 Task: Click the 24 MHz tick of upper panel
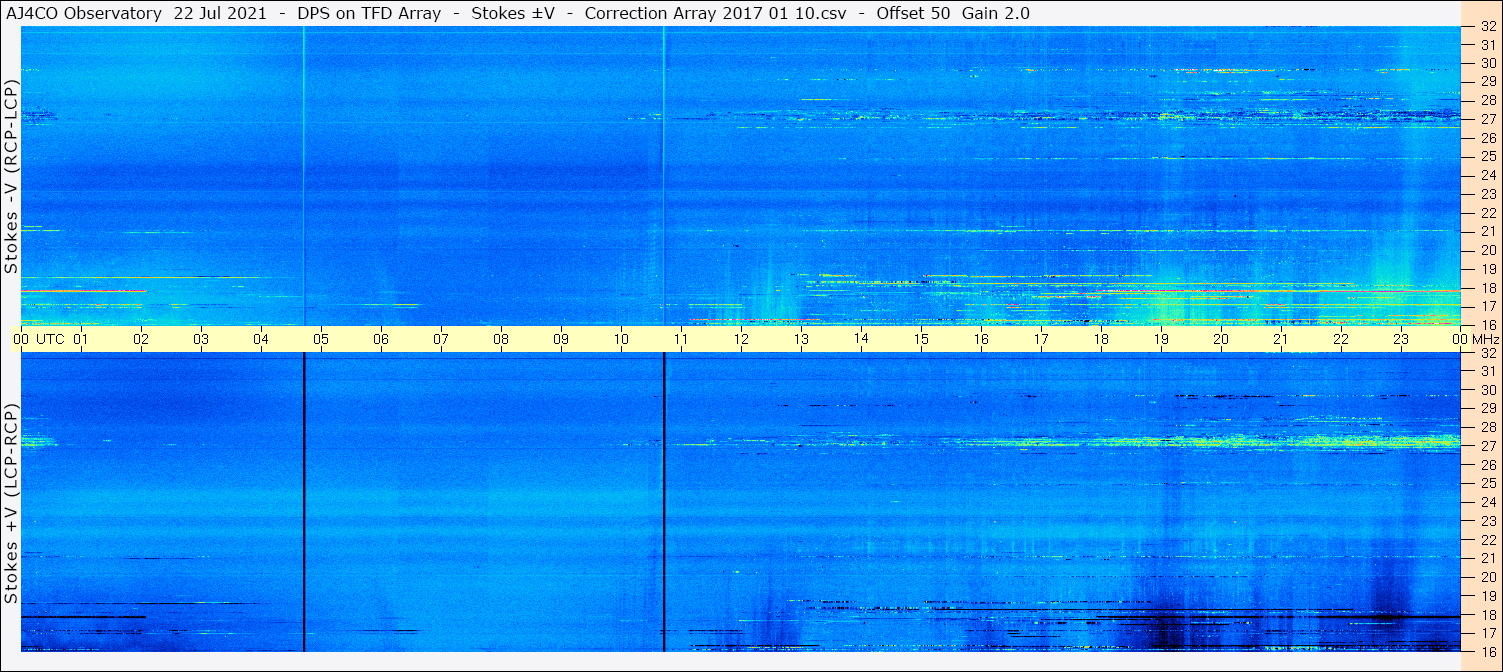click(x=1488, y=175)
